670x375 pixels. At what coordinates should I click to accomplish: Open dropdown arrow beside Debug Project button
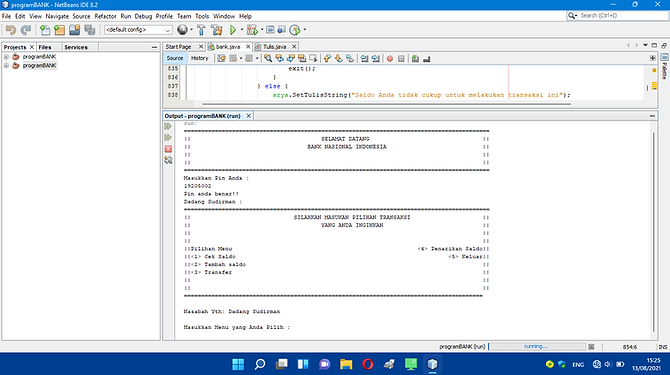262,30
